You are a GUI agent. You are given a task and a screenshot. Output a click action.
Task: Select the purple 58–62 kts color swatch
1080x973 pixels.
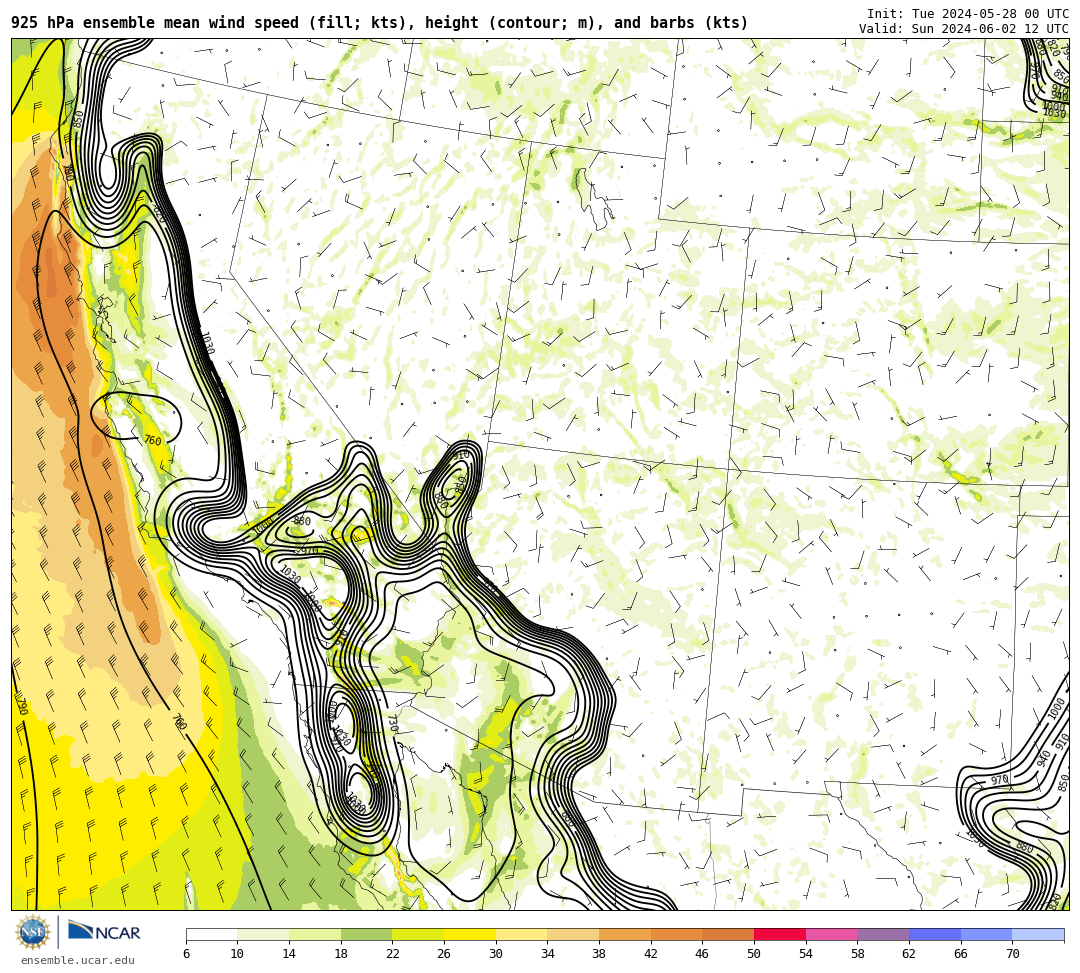tap(883, 934)
